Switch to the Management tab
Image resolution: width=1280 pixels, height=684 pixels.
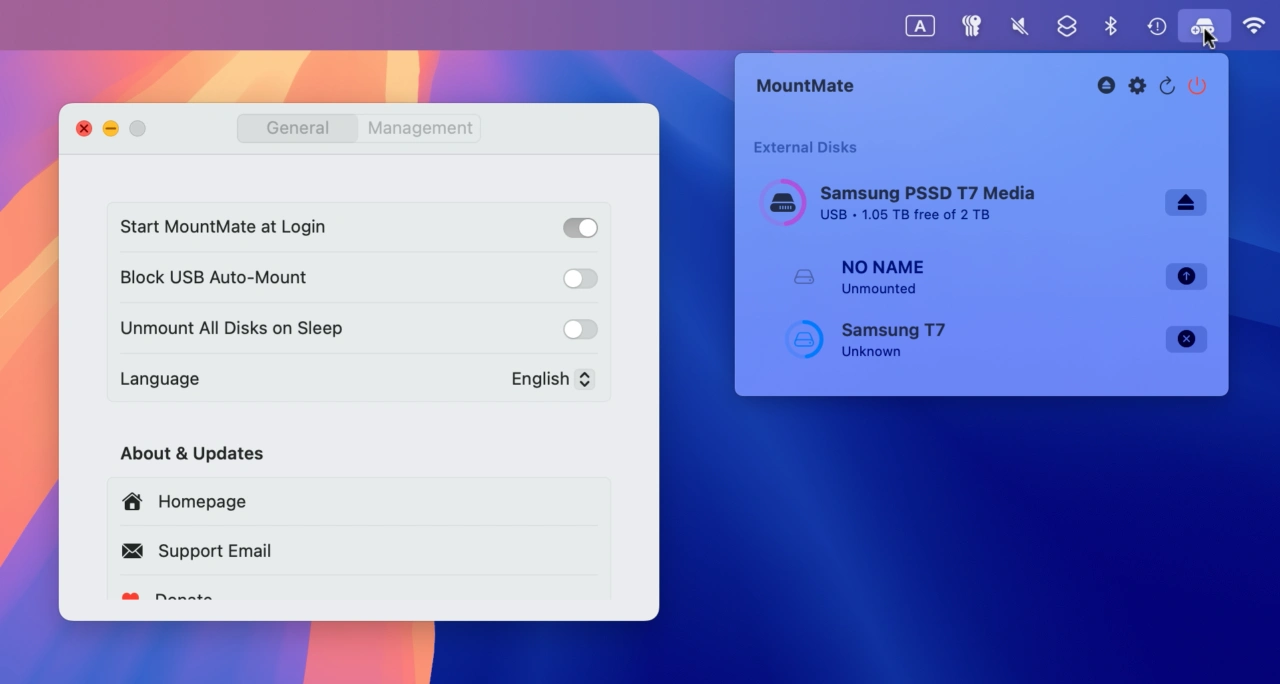coord(420,128)
